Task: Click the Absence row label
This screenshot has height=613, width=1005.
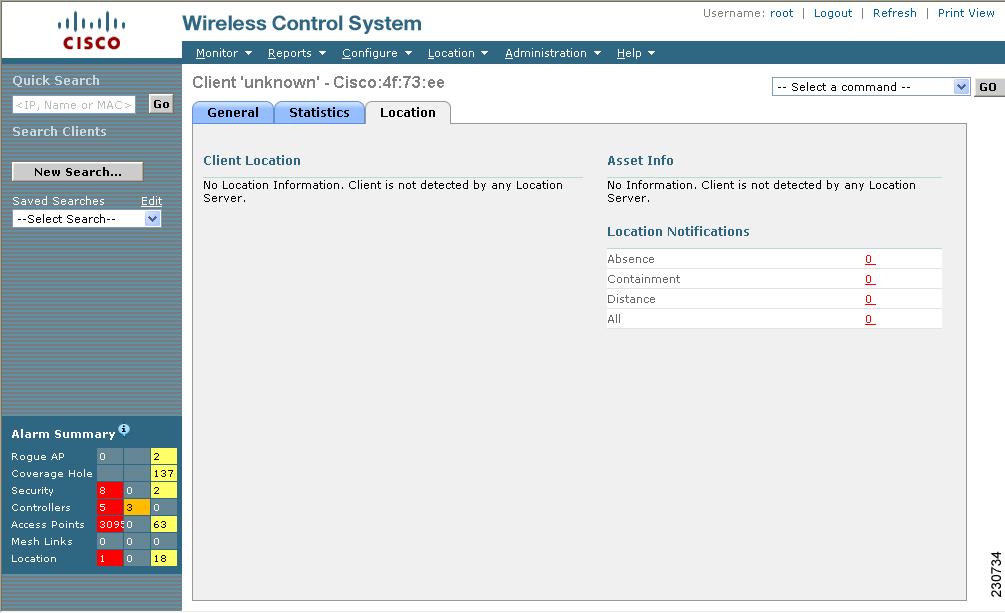Action: tap(631, 259)
